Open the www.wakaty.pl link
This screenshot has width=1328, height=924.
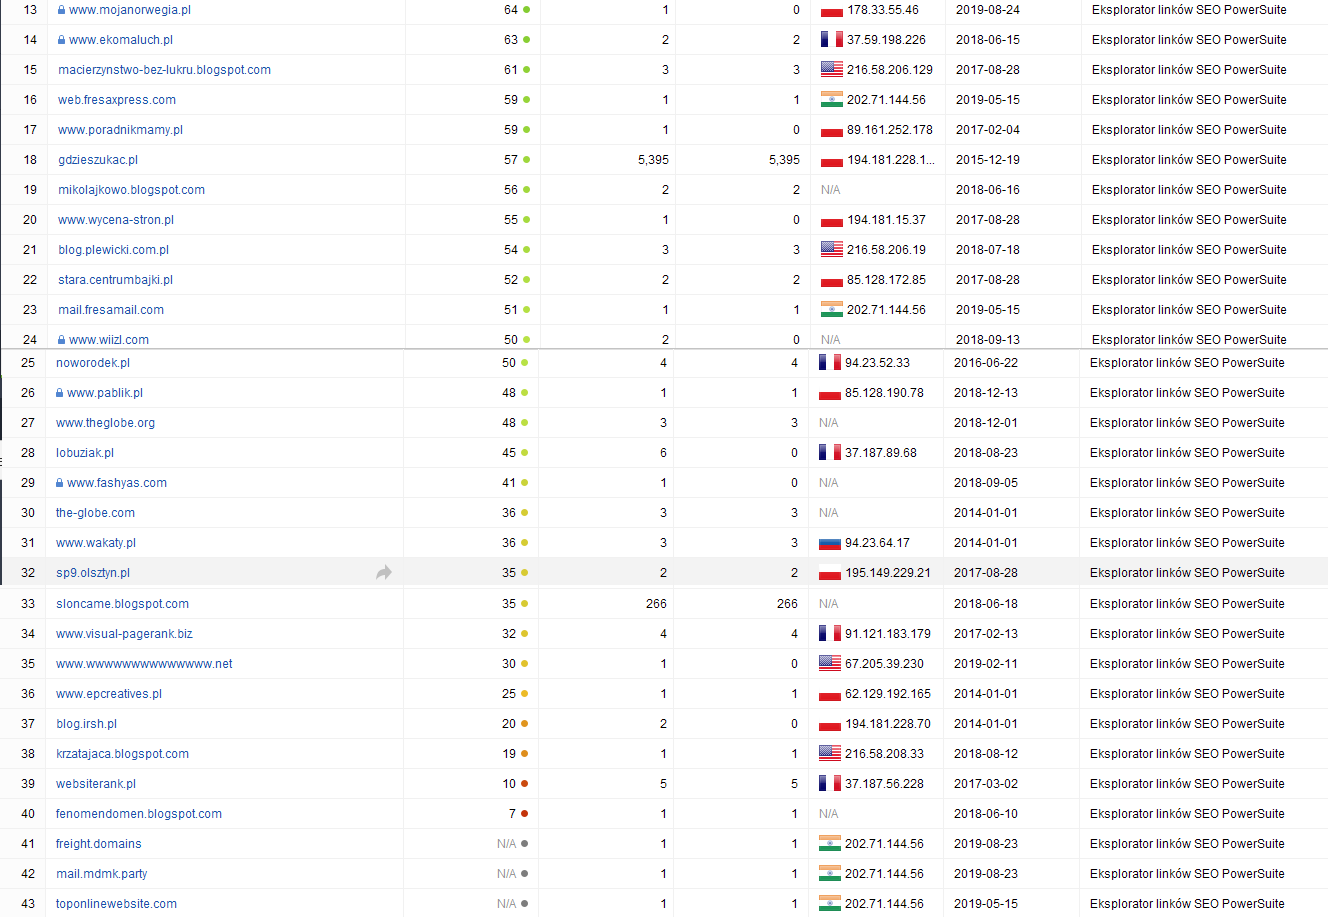click(96, 543)
